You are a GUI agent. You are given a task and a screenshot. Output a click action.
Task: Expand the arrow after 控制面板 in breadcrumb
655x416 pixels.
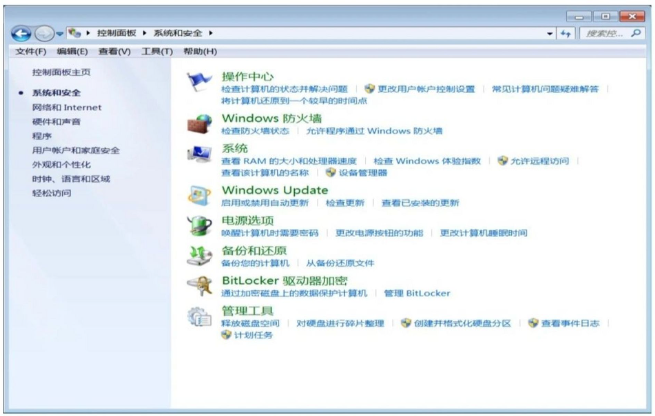pos(145,33)
